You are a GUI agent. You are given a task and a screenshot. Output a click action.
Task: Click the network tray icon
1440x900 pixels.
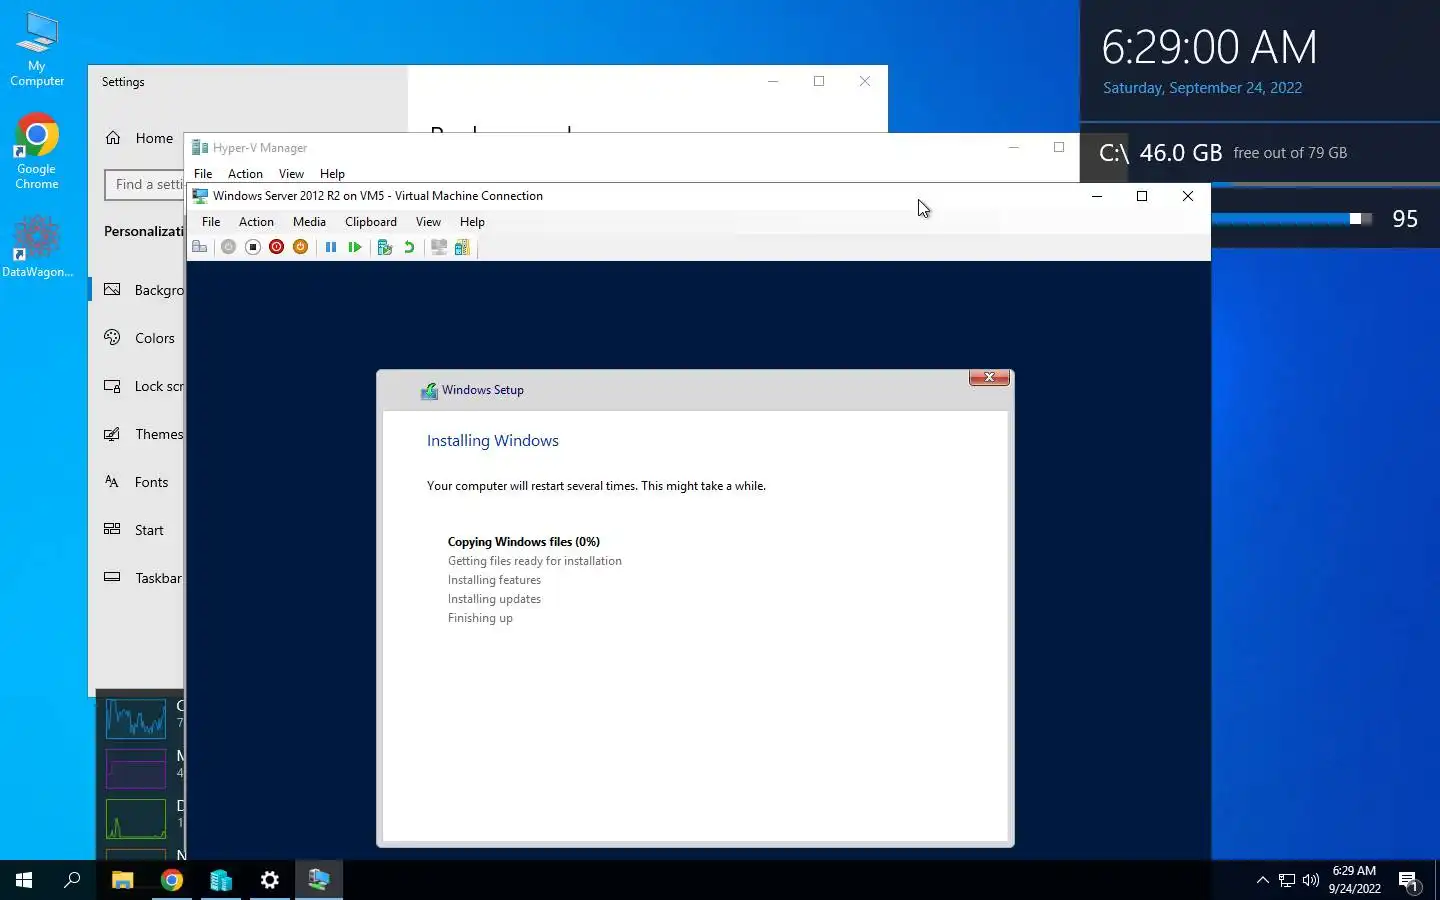pyautogui.click(x=1287, y=880)
